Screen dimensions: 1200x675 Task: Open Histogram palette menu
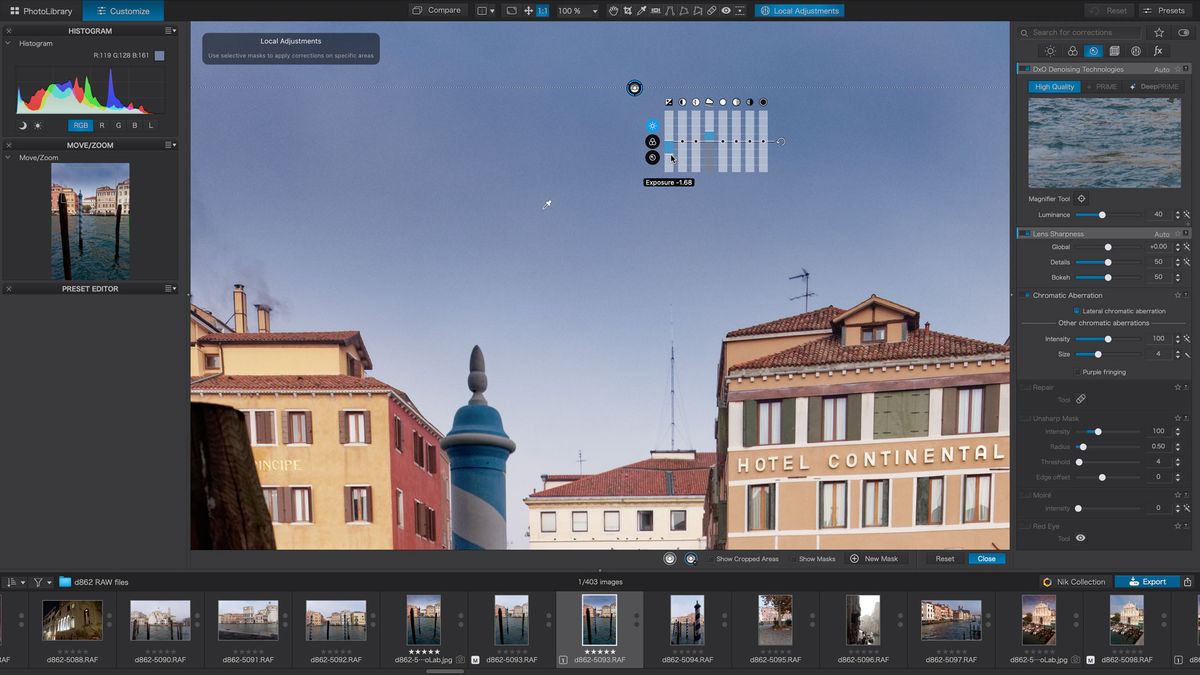pos(172,31)
